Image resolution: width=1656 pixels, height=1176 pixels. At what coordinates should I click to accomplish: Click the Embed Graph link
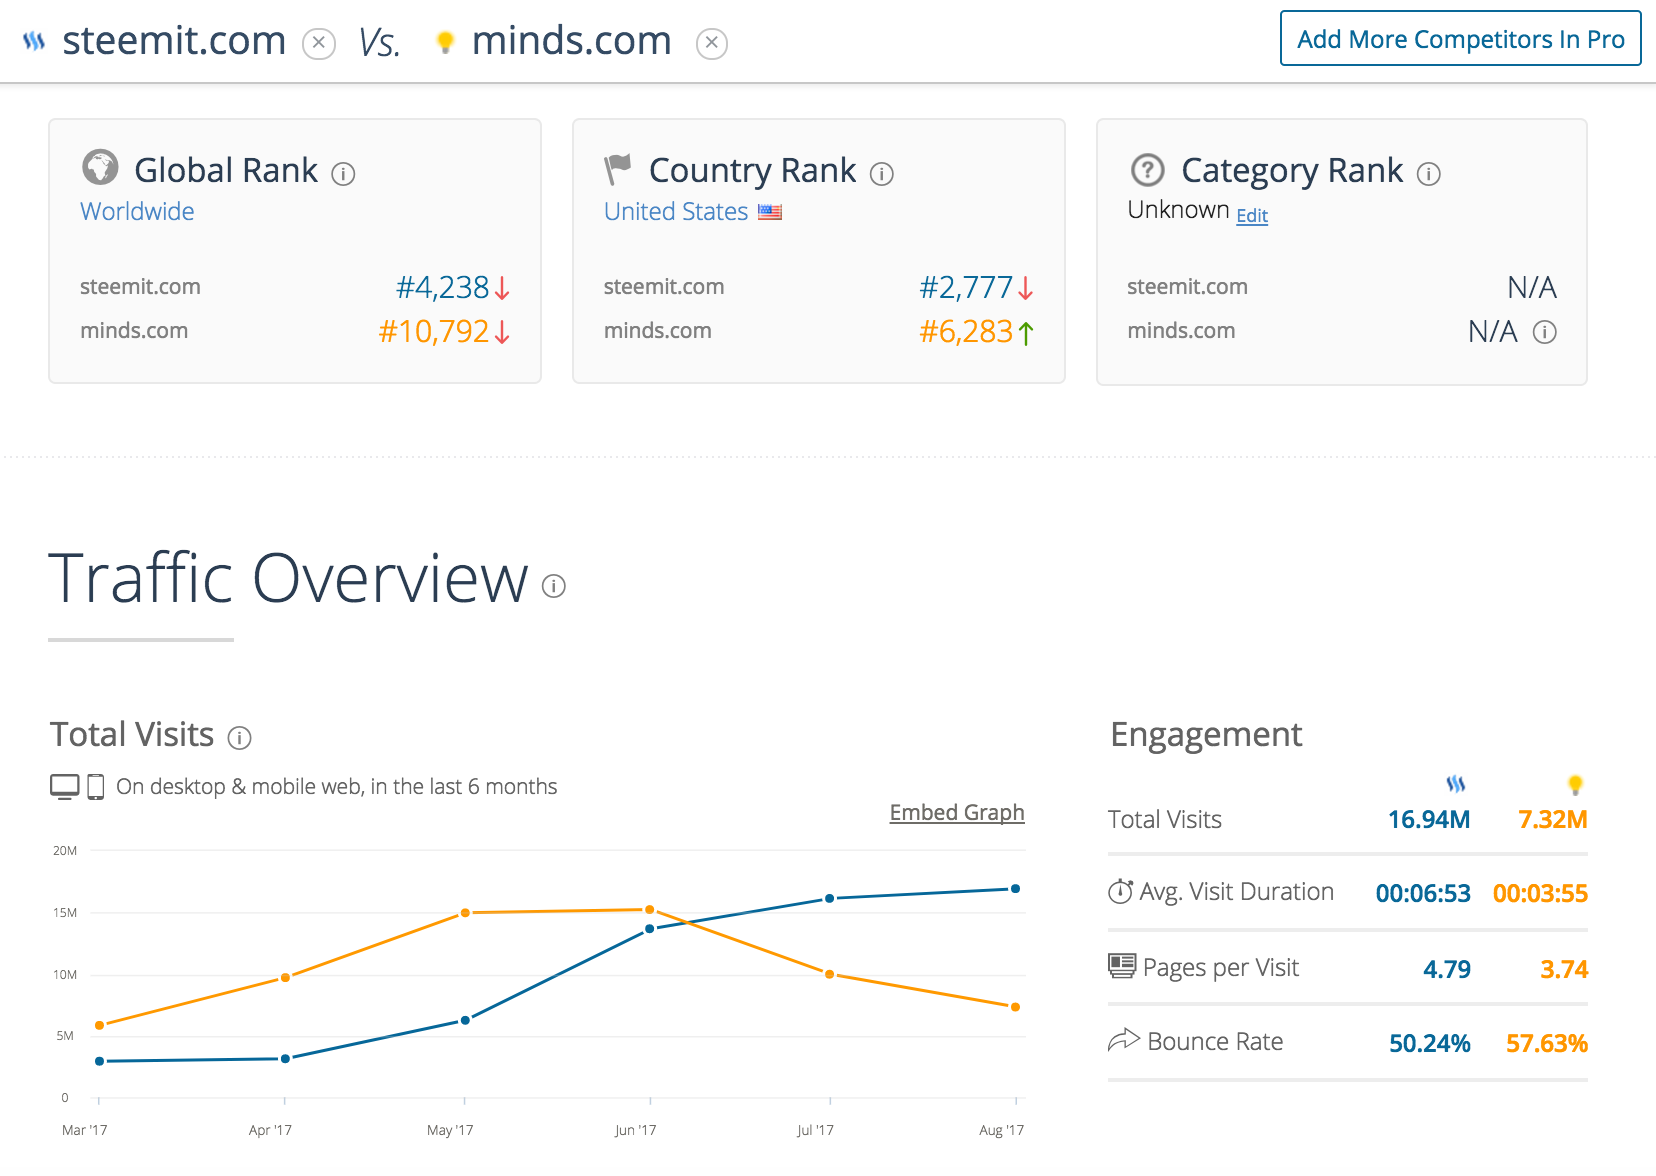coord(957,812)
